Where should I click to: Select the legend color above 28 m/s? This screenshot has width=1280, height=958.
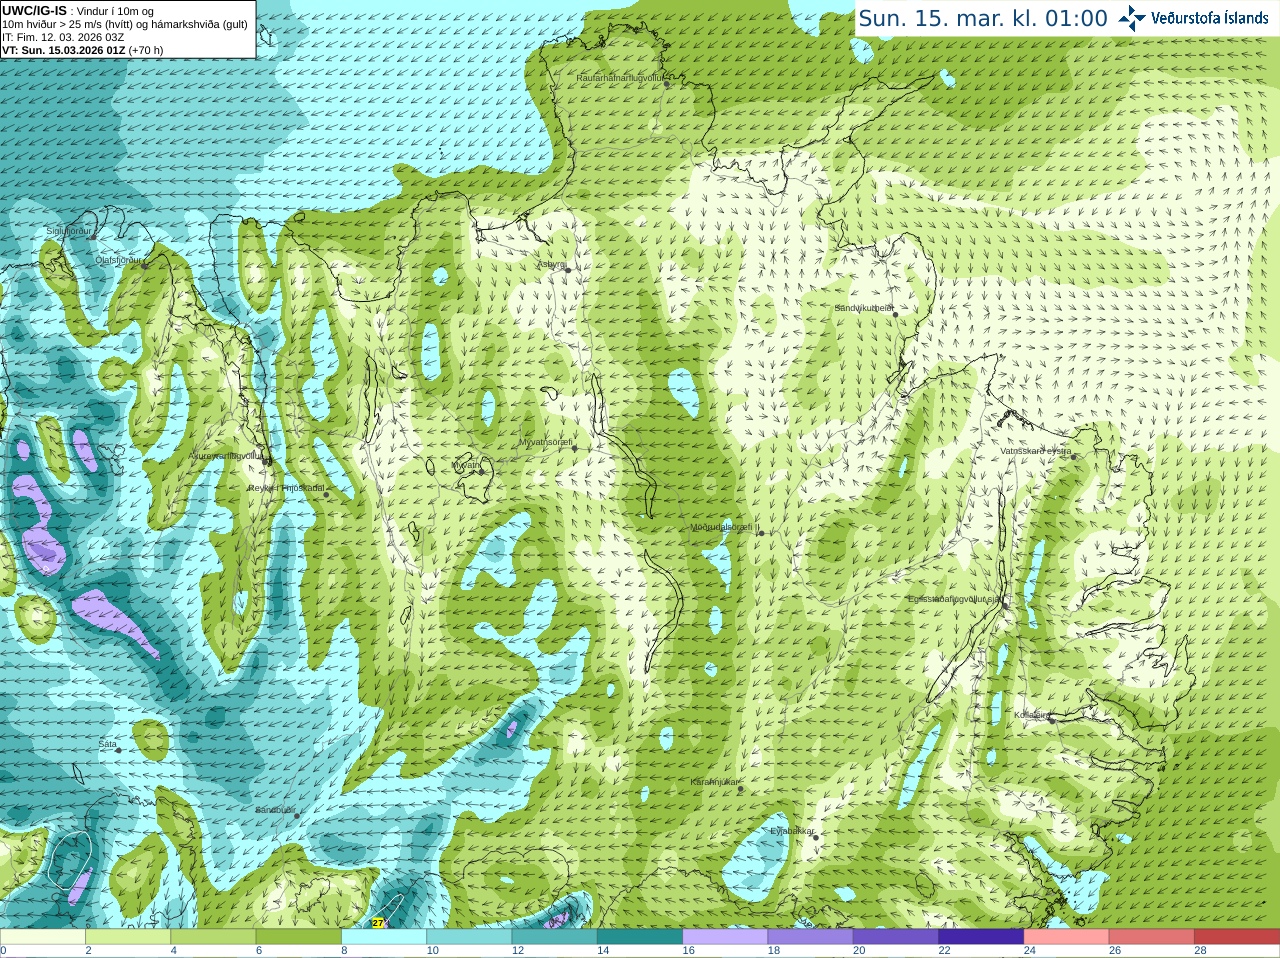tap(1237, 937)
